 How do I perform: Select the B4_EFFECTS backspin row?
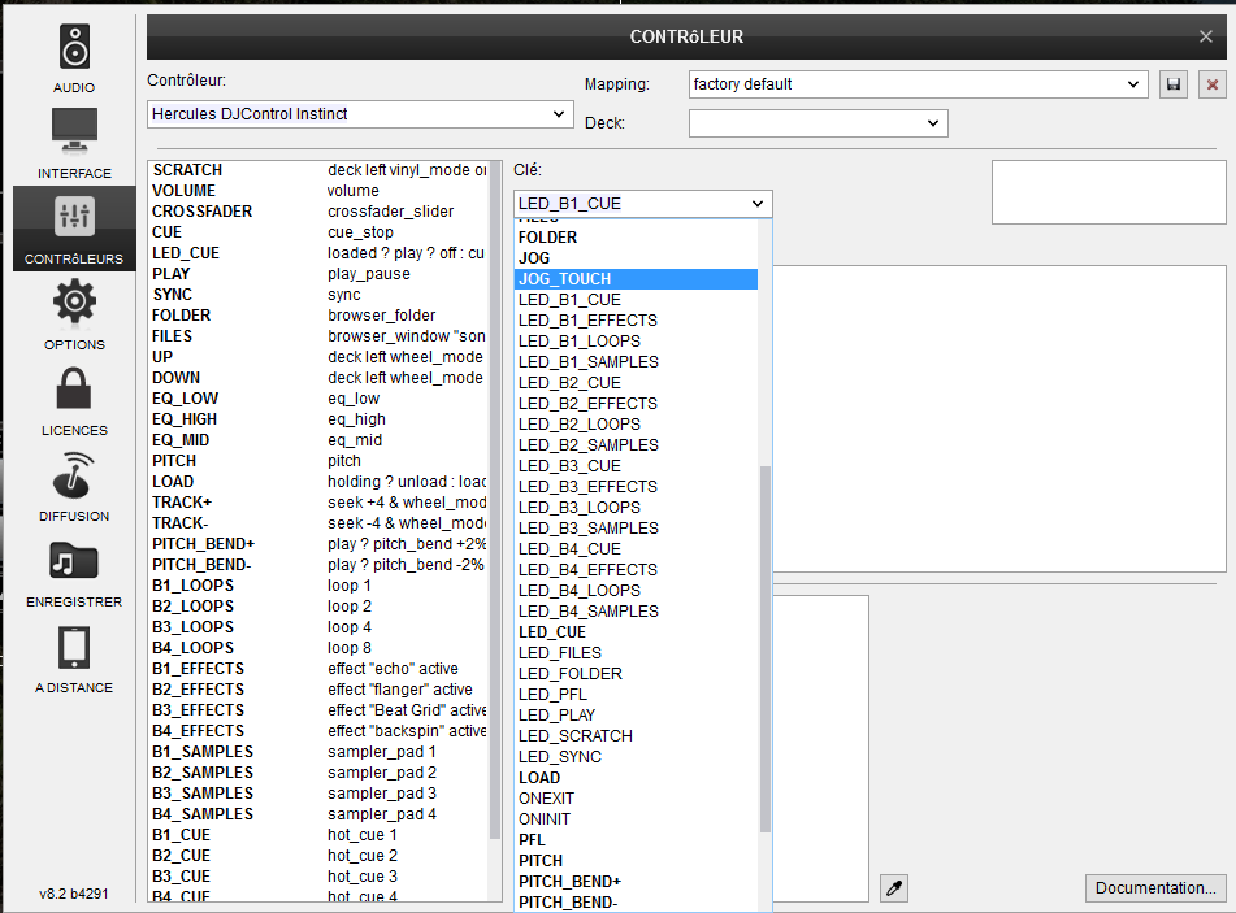point(318,731)
